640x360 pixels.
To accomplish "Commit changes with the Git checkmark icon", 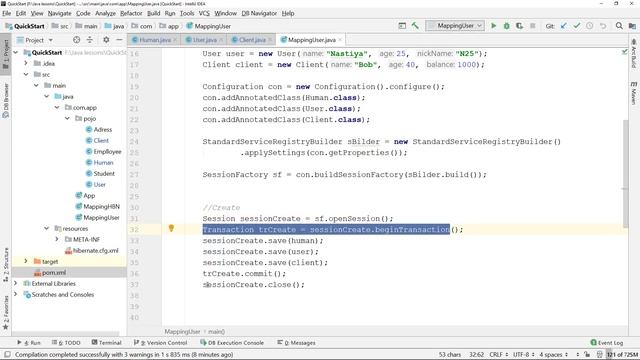I will click(577, 26).
